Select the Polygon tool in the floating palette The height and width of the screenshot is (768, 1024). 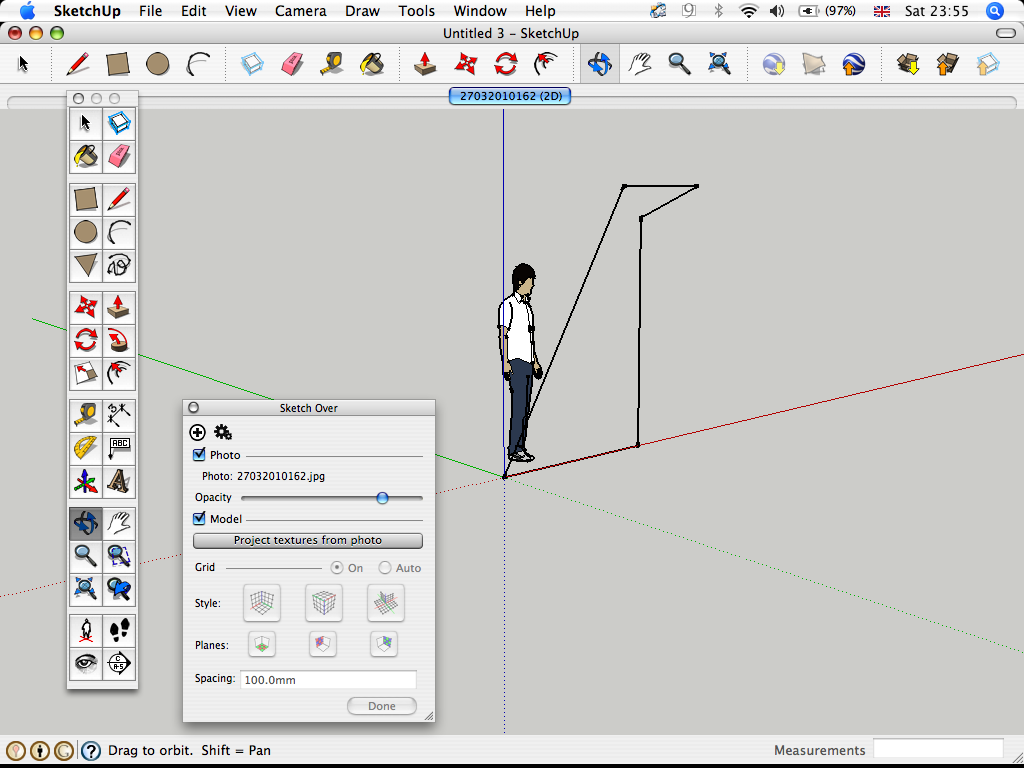click(86, 265)
